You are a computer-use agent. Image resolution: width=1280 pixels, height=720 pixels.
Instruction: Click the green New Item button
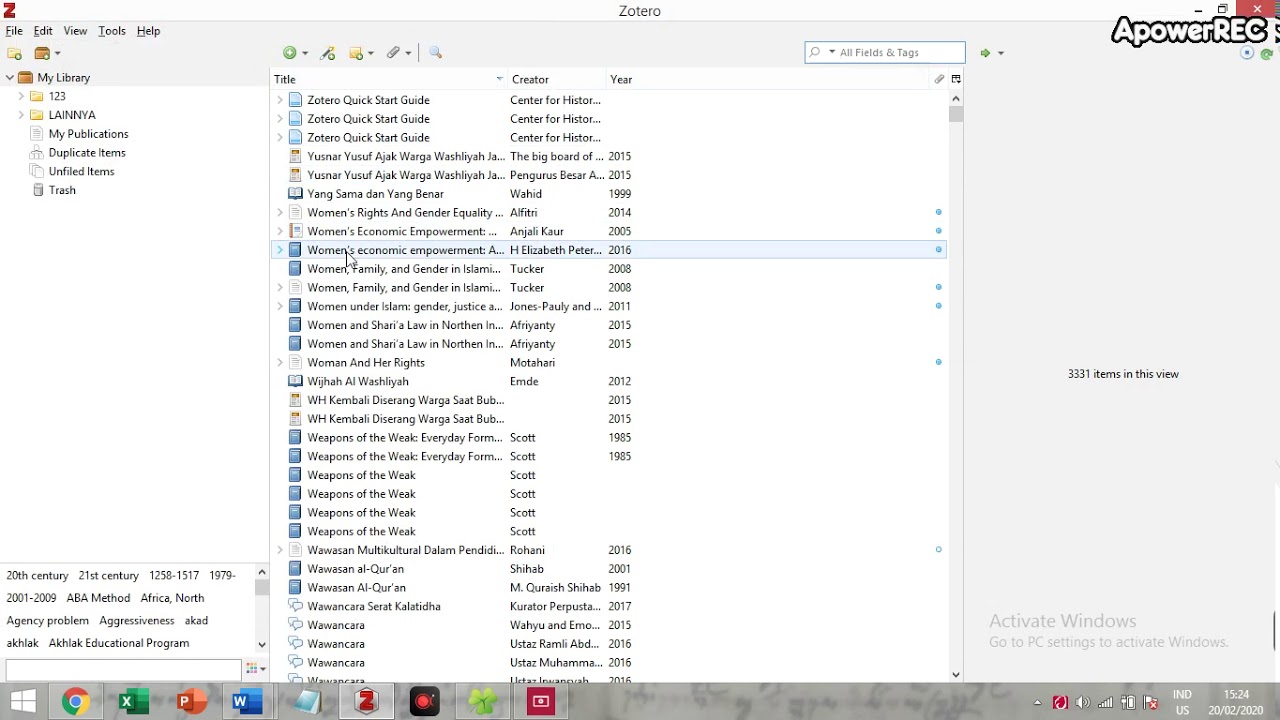(x=289, y=53)
